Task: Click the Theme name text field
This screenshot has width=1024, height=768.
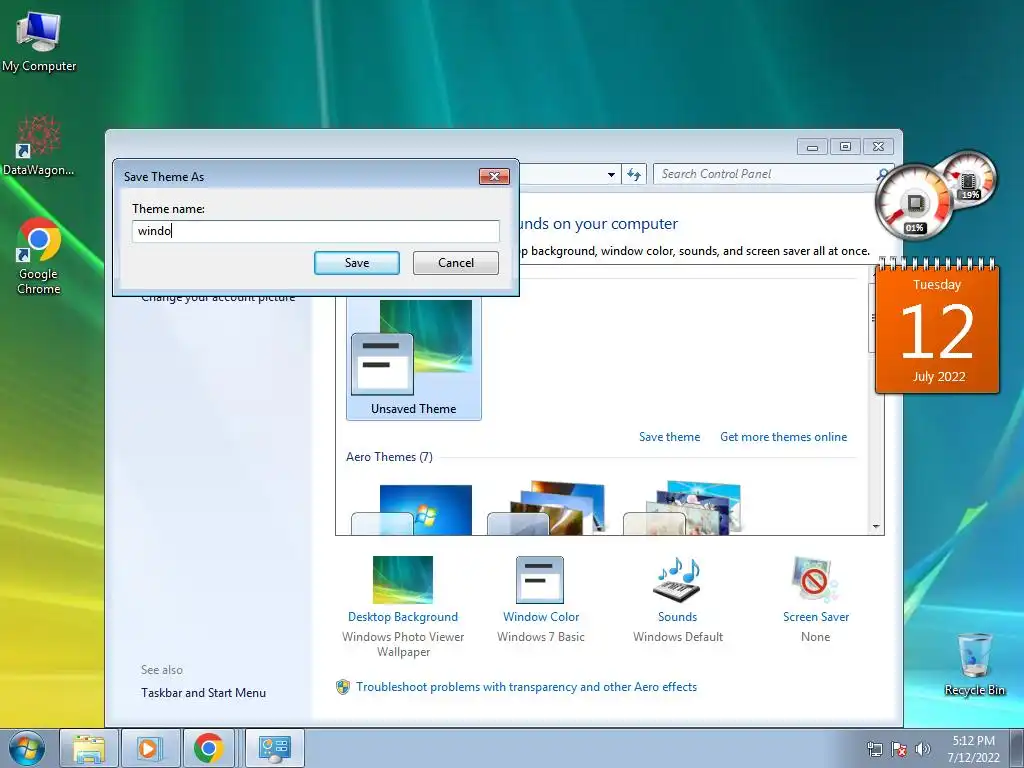Action: (315, 231)
